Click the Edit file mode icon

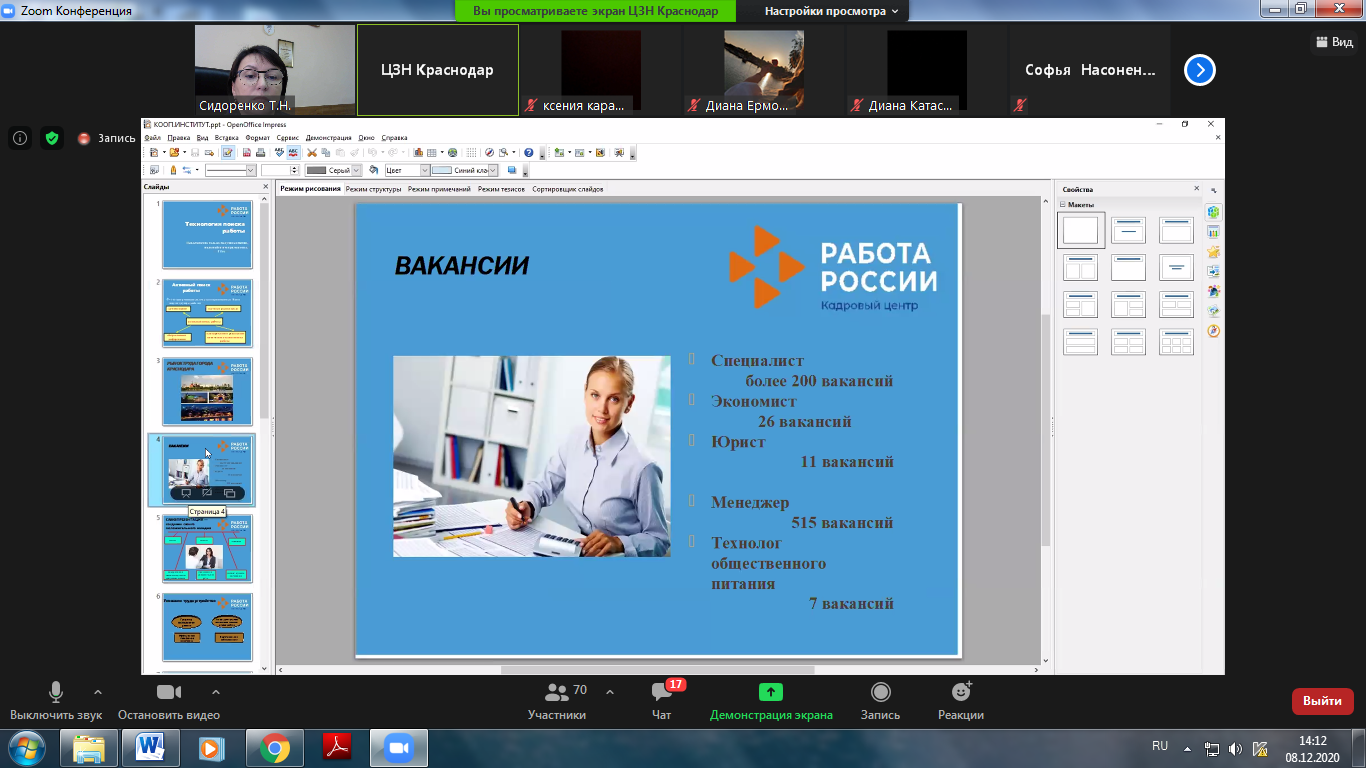pos(228,152)
